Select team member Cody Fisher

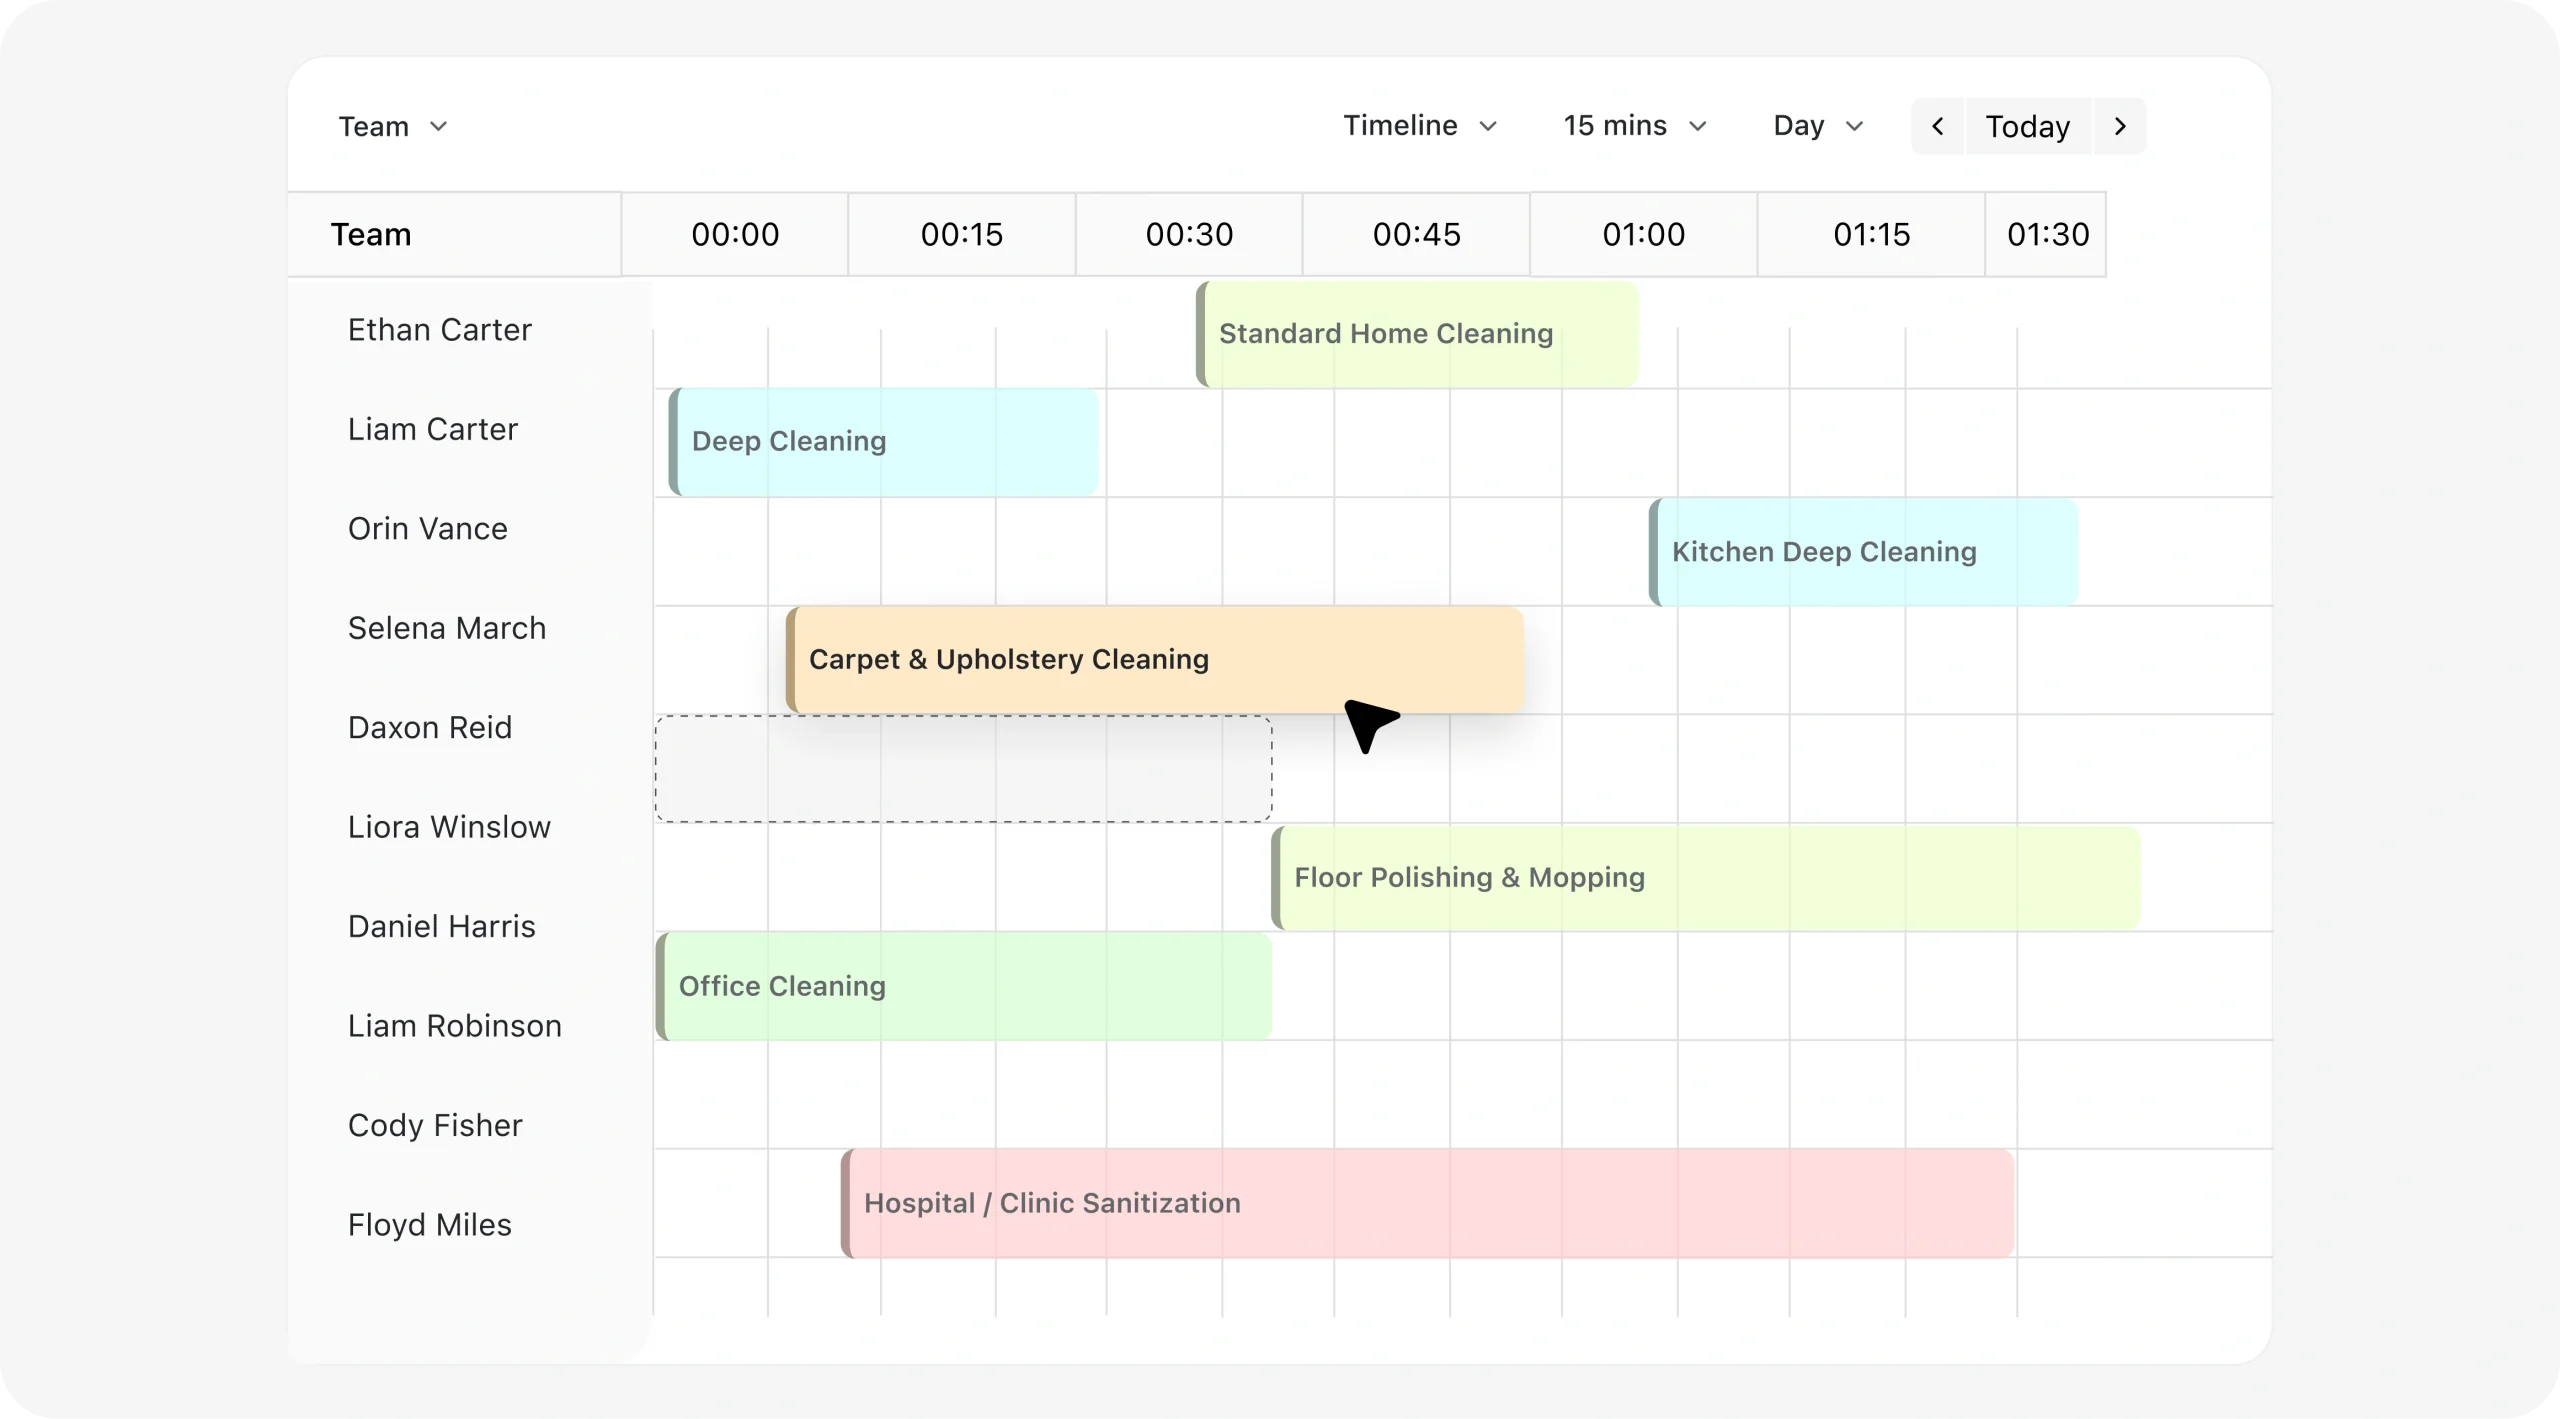pyautogui.click(x=435, y=1126)
